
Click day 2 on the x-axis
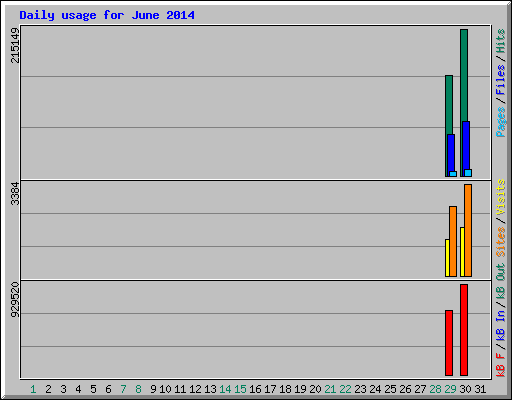coord(48,389)
